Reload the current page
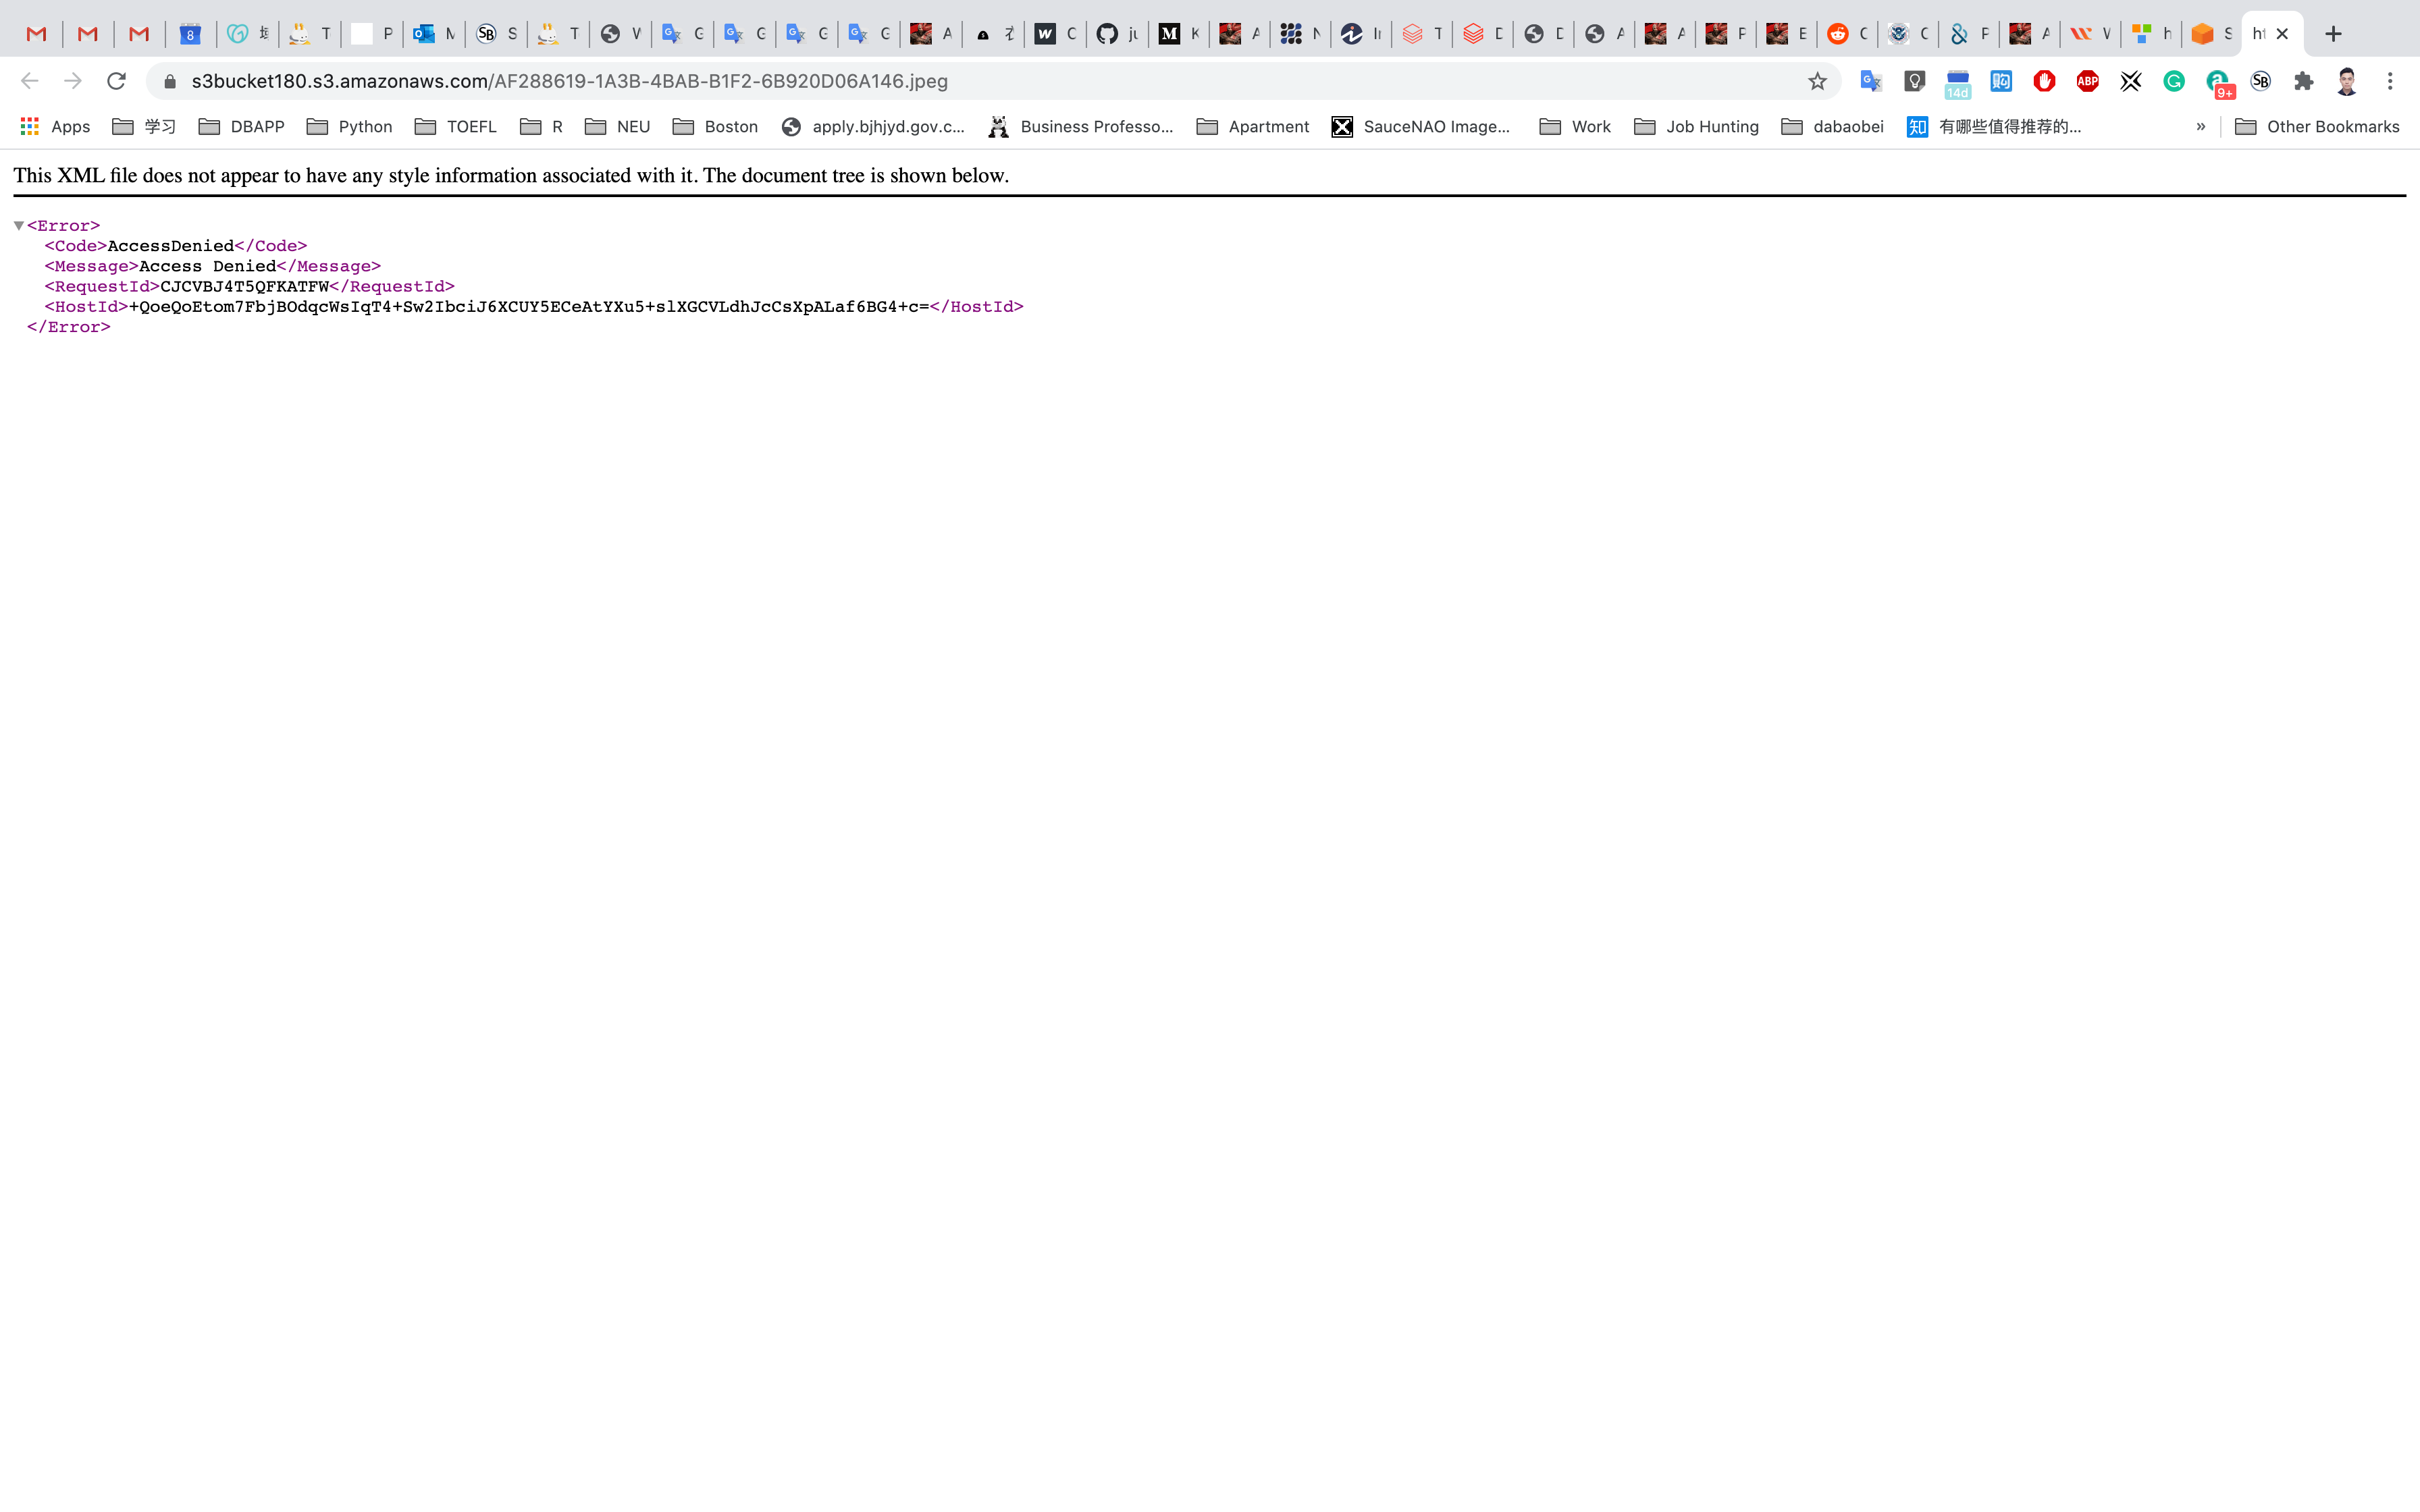This screenshot has width=2420, height=1512. pos(116,81)
